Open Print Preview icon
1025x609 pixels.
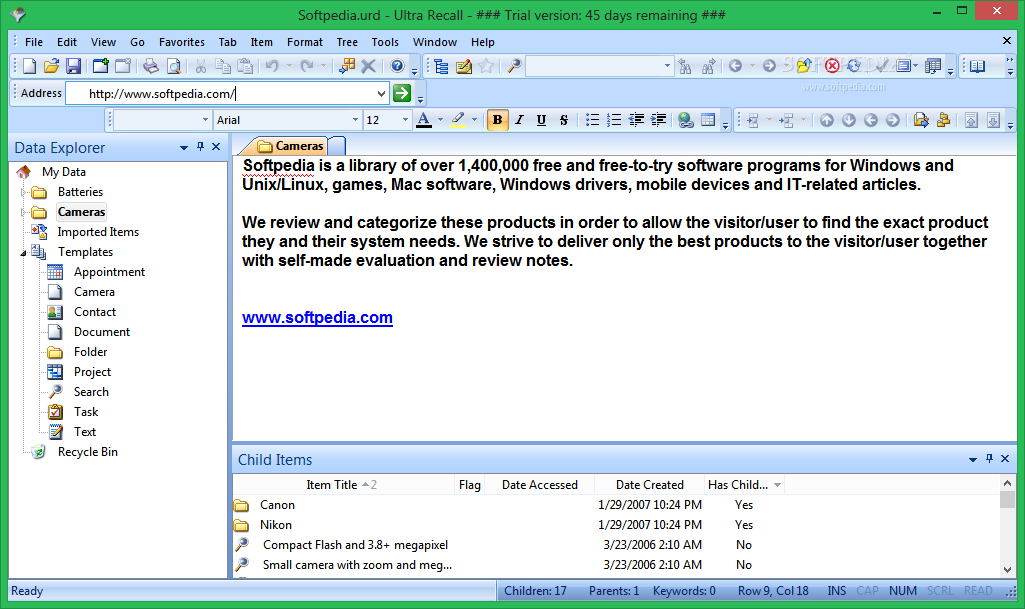point(173,66)
